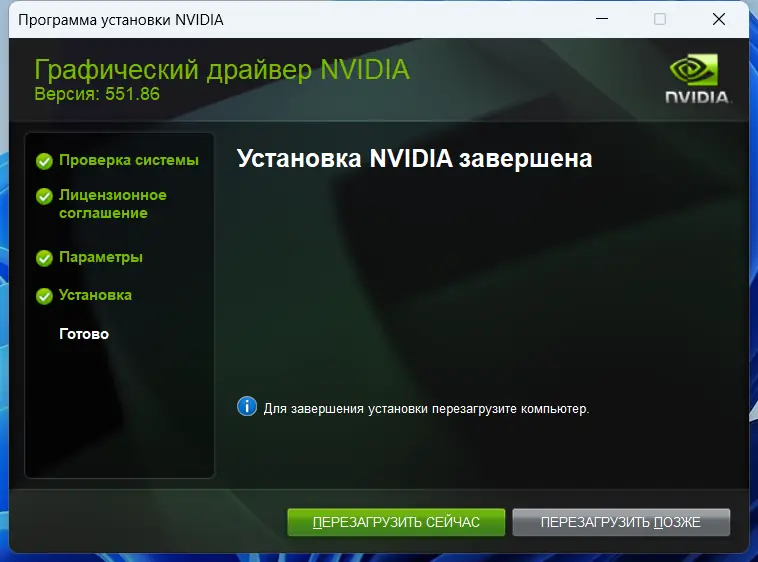The width and height of the screenshot is (758, 562).
Task: Select the Лицензионное соглашение step label
Action: point(113,204)
